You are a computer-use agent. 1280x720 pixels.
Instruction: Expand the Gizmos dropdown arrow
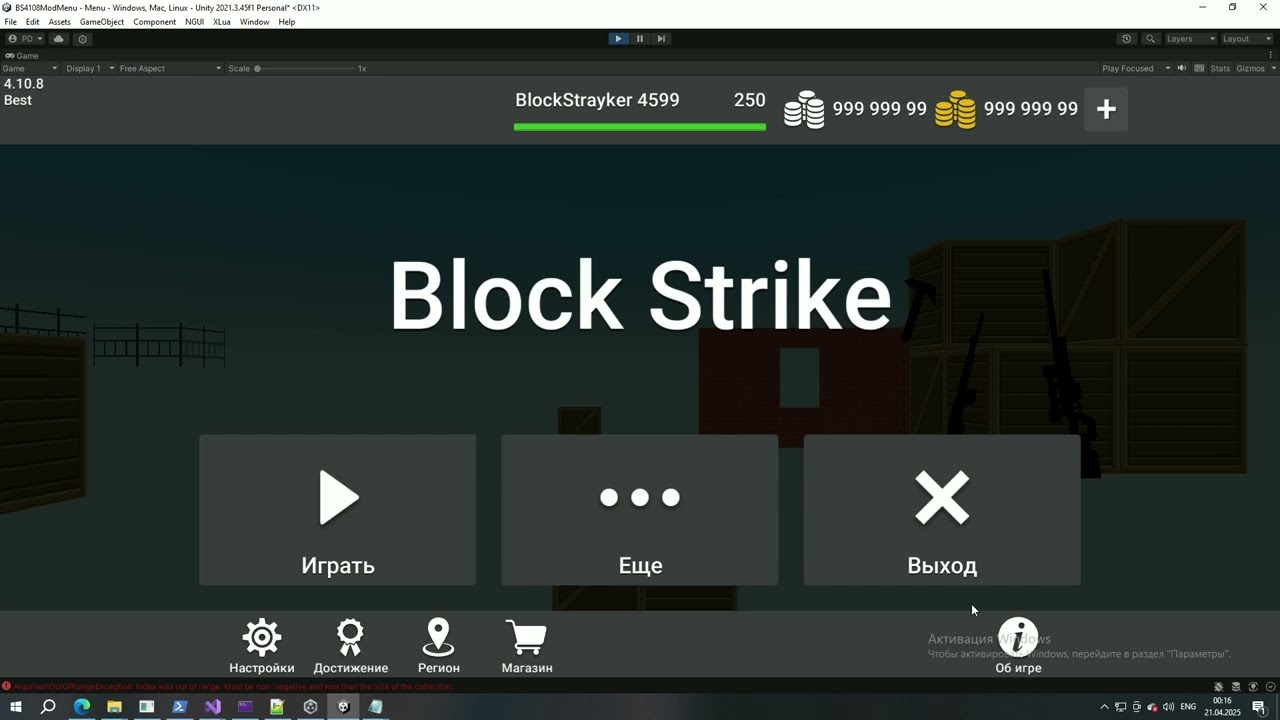[1273, 69]
